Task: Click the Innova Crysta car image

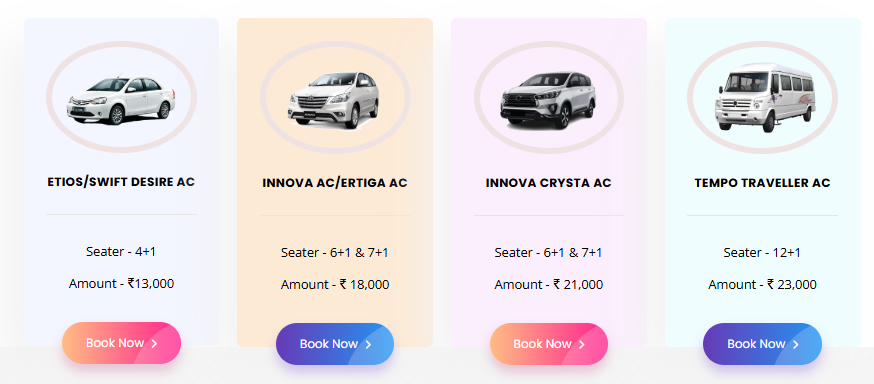Action: coord(548,100)
